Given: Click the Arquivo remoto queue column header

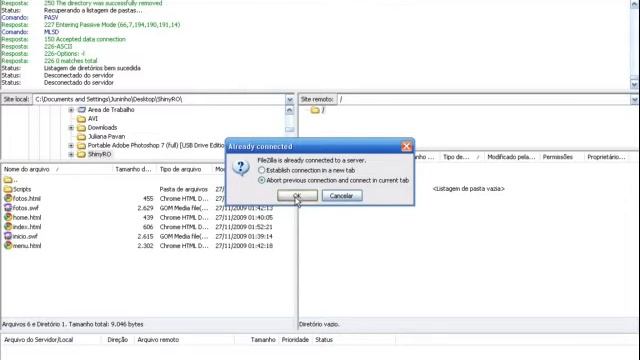Looking at the screenshot, I should coord(184,340).
